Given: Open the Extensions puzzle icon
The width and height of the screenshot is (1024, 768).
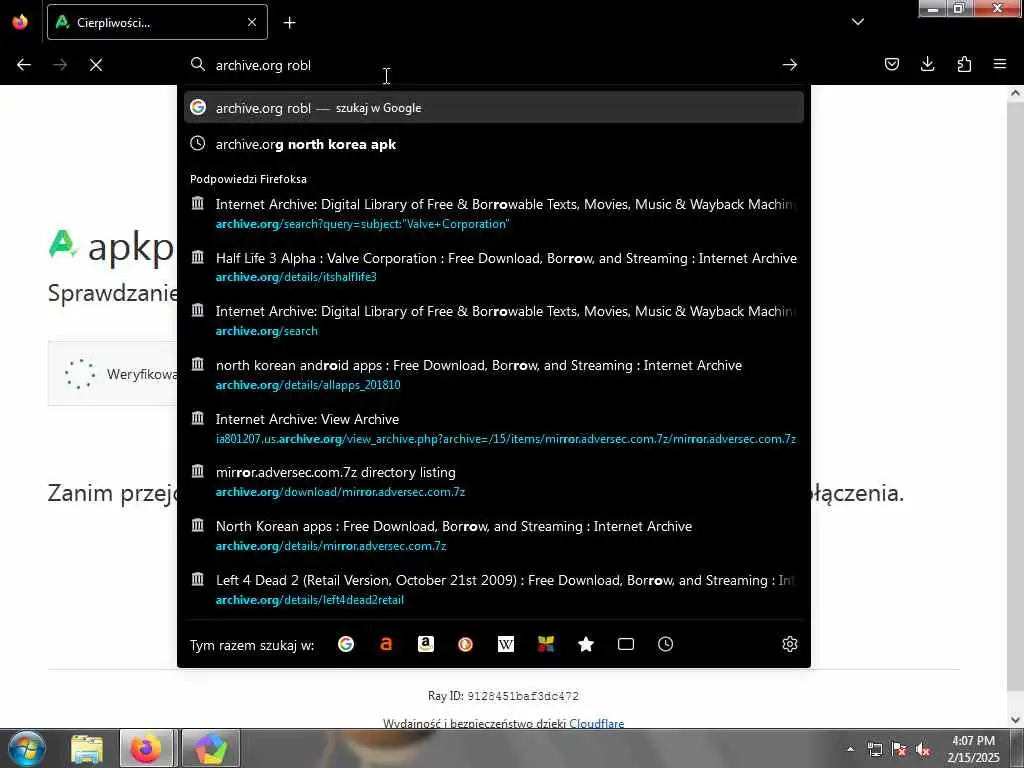Looking at the screenshot, I should coord(964,64).
